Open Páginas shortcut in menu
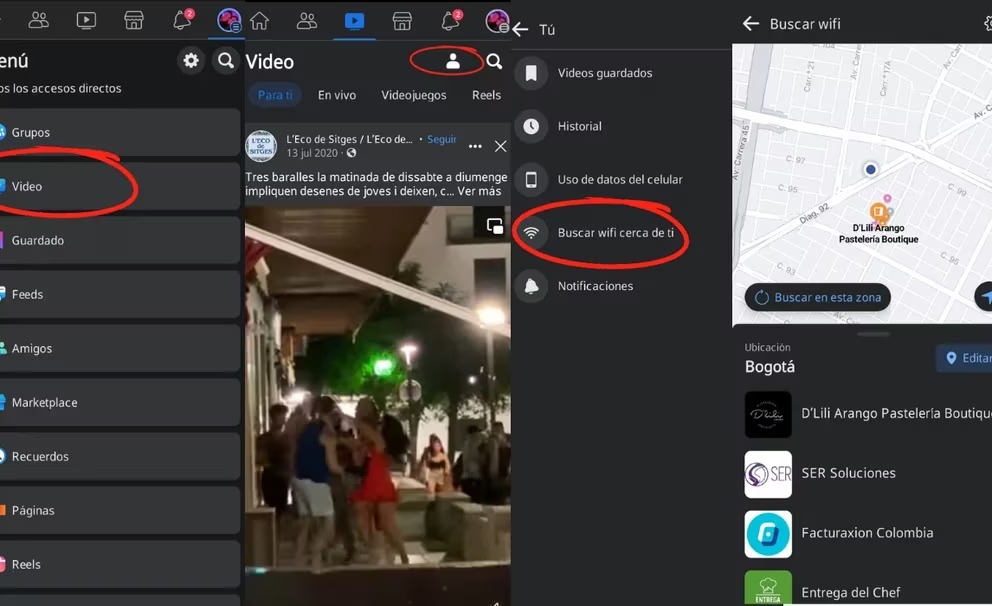The image size is (992, 606). pyautogui.click(x=119, y=510)
